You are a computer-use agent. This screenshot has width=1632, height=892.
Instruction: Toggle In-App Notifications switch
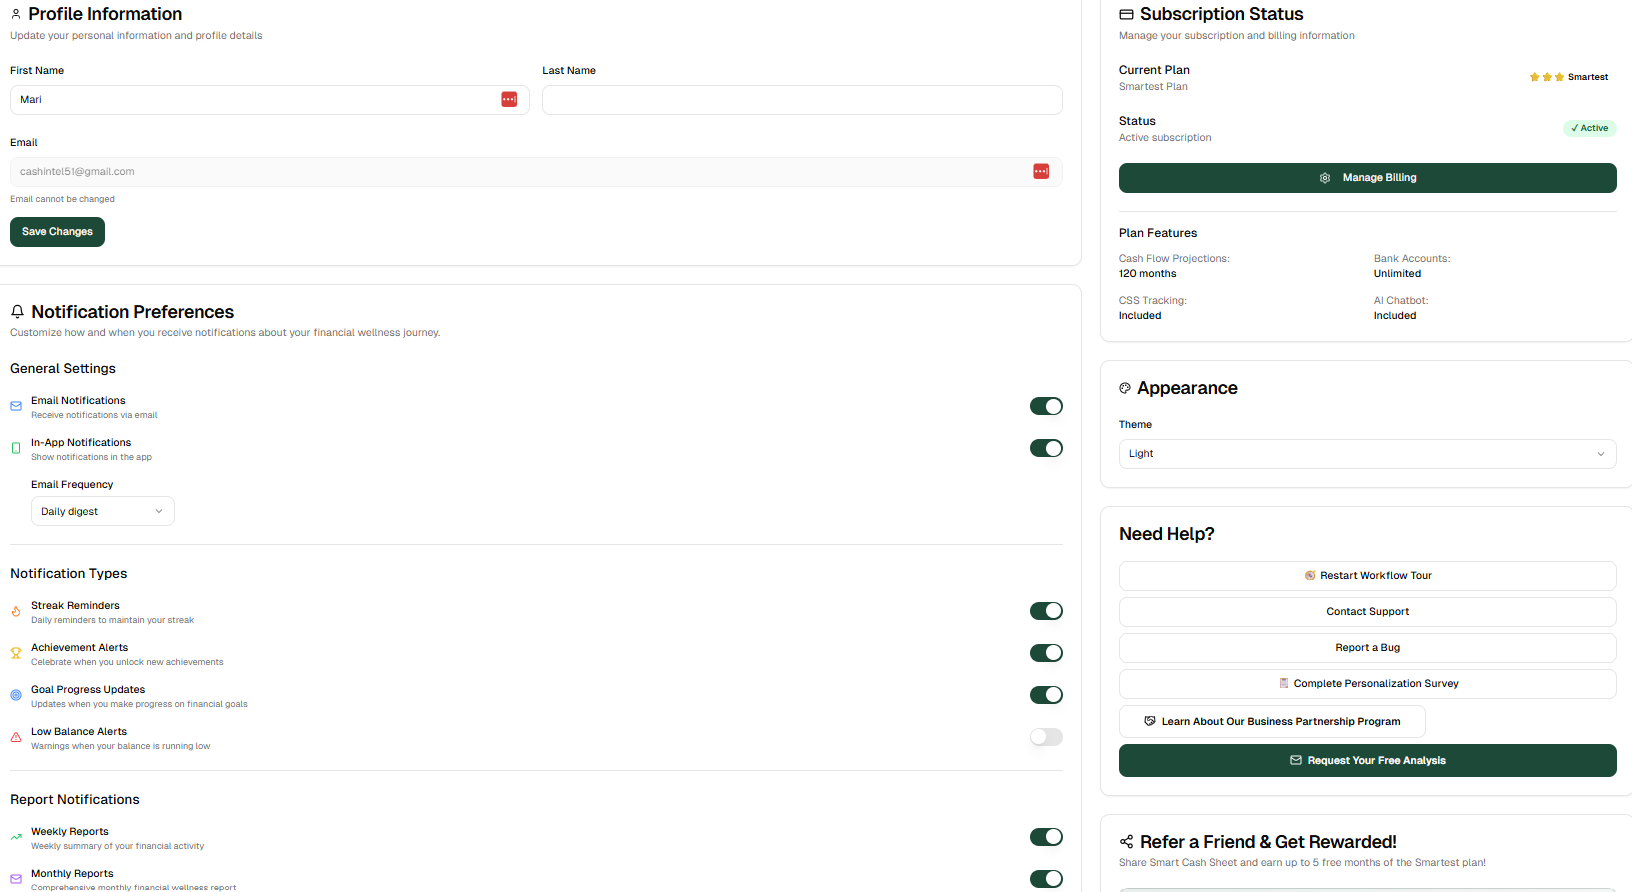pyautogui.click(x=1046, y=448)
